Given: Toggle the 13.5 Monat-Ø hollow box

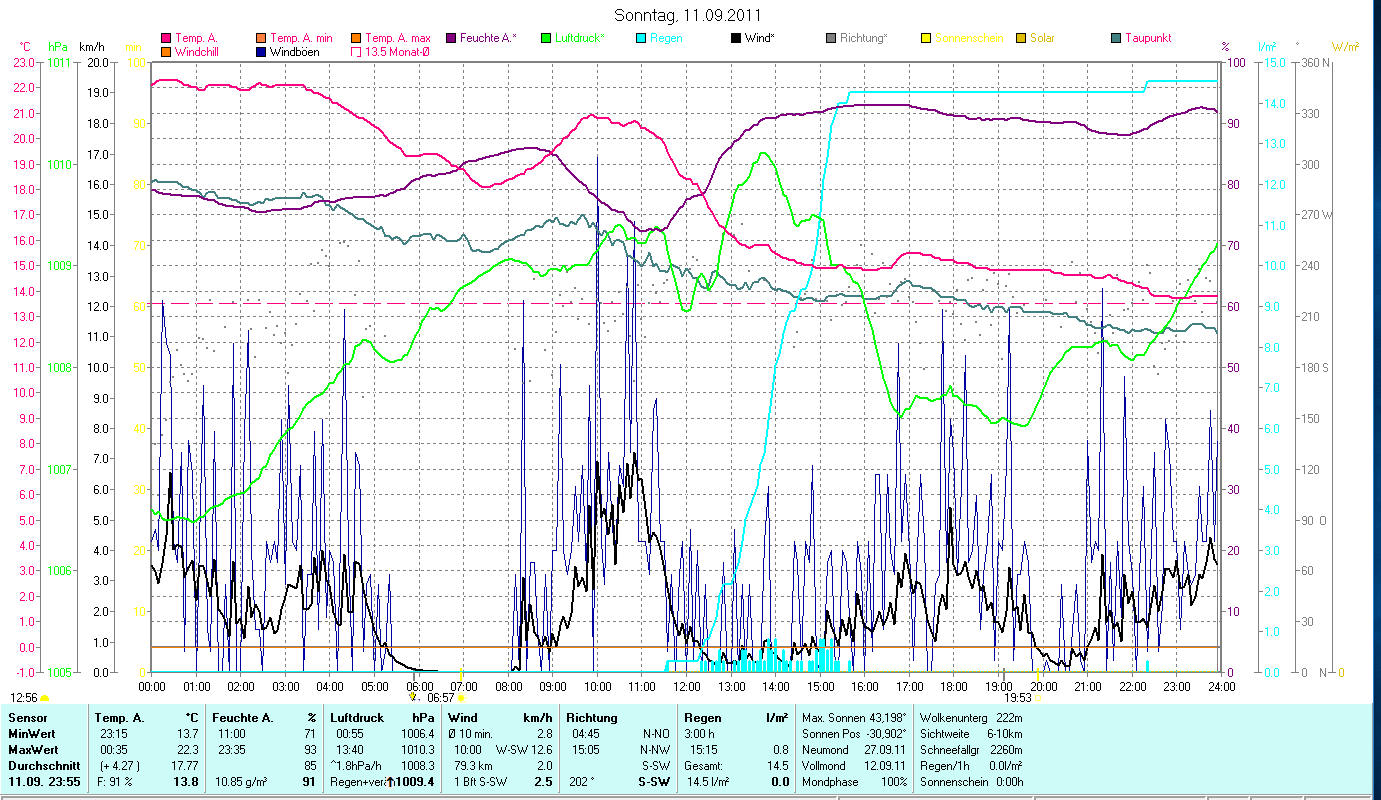Looking at the screenshot, I should (x=356, y=51).
